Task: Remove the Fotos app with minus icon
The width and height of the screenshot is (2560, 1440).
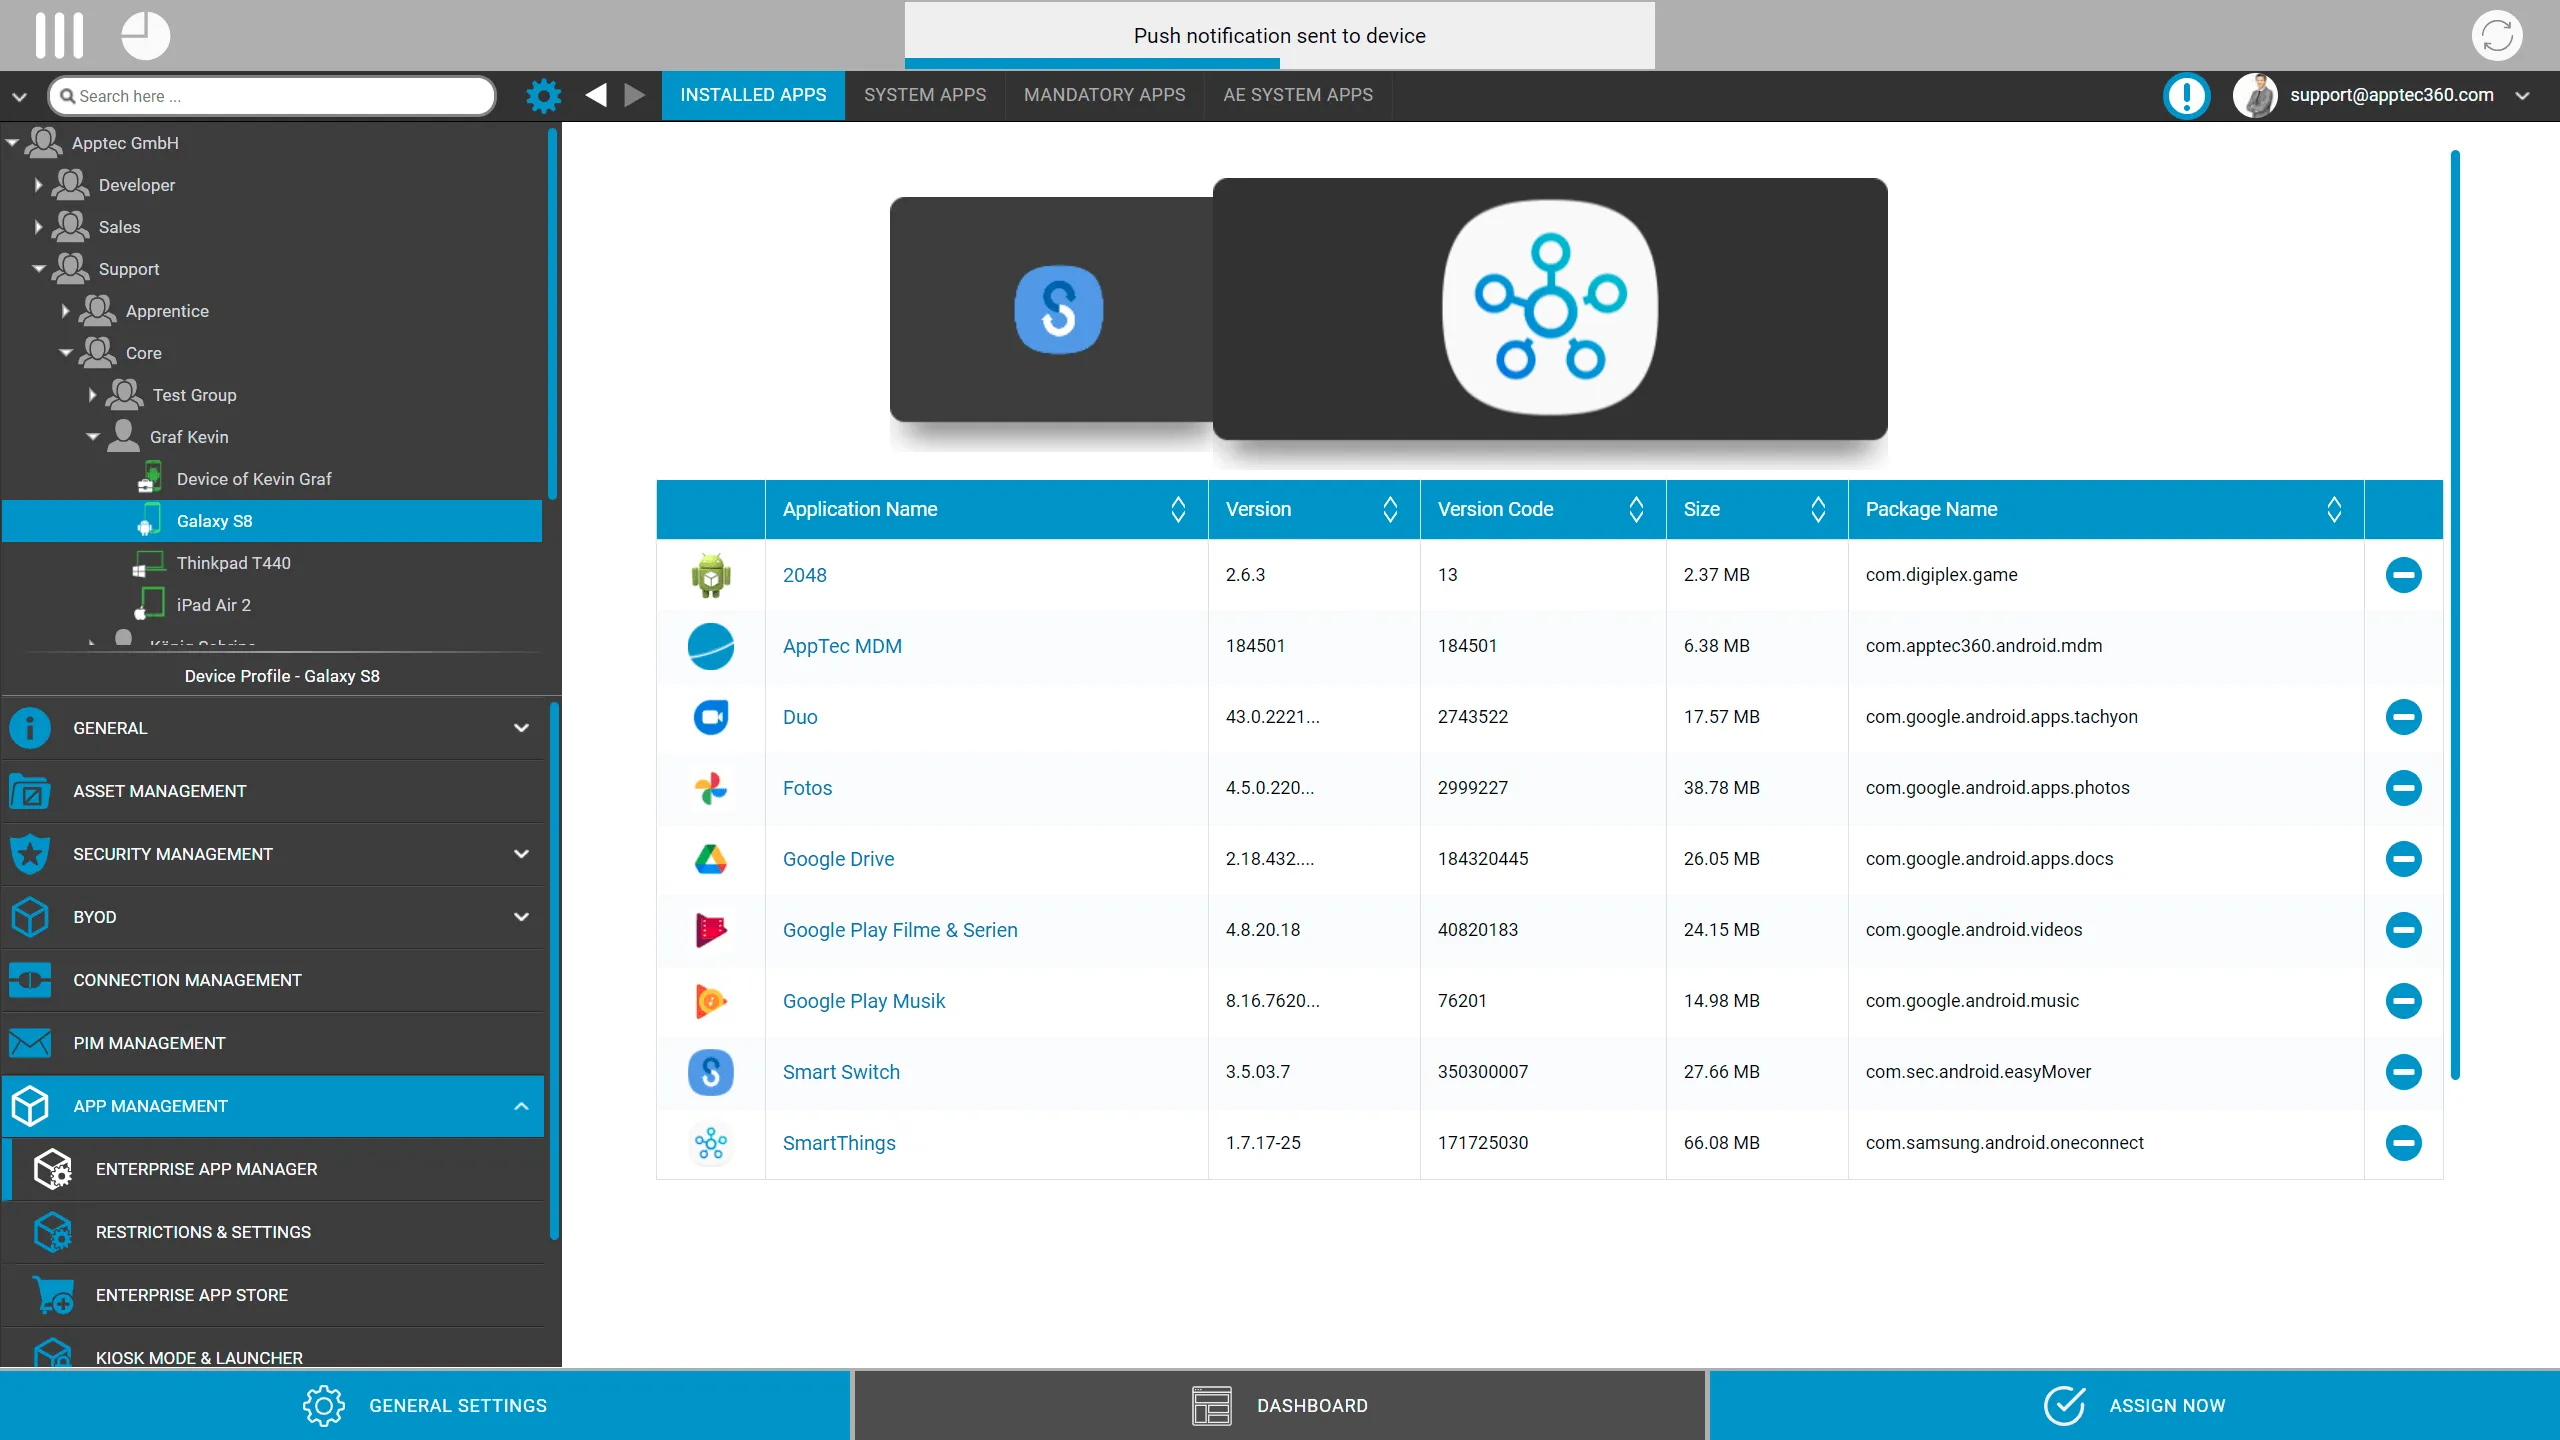Action: tap(2403, 788)
